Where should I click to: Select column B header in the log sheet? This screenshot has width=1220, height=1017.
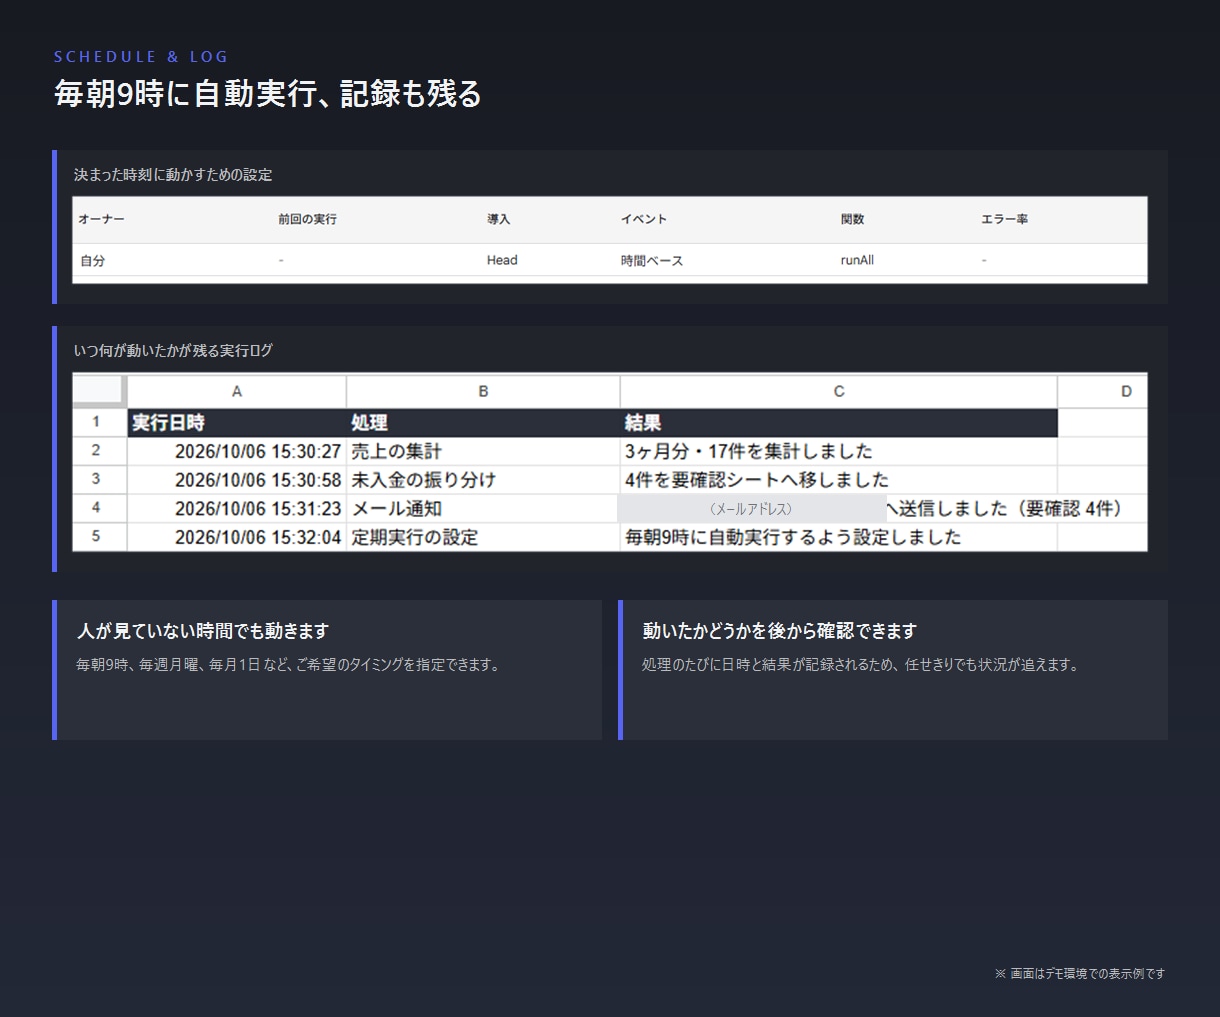[x=483, y=391]
